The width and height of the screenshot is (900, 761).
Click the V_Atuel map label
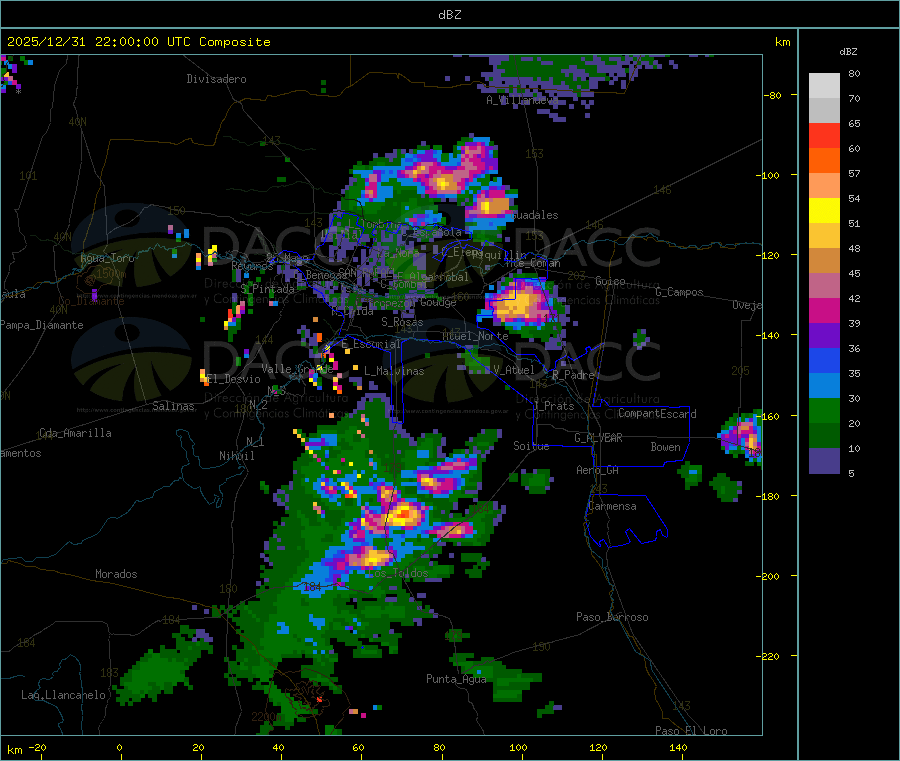(513, 370)
